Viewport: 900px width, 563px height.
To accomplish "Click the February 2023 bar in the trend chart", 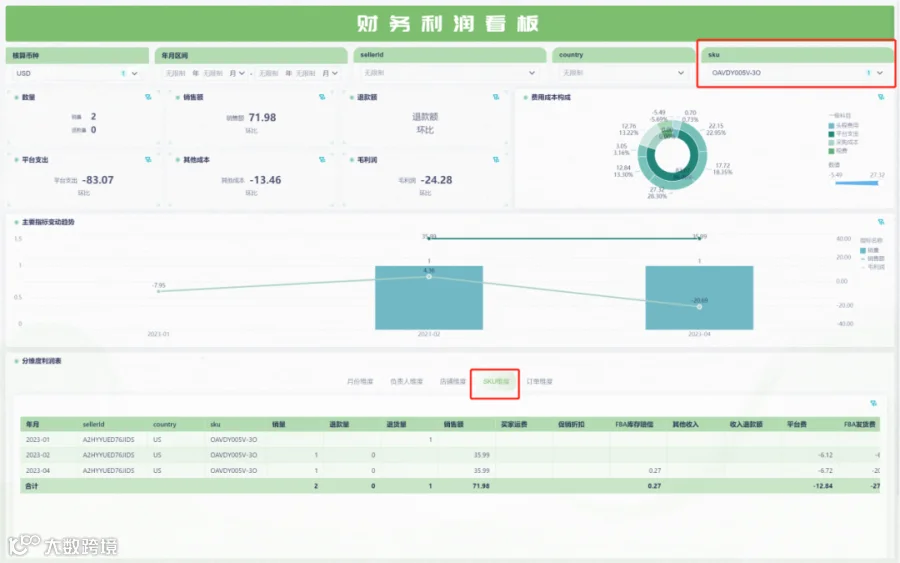I will click(x=429, y=297).
